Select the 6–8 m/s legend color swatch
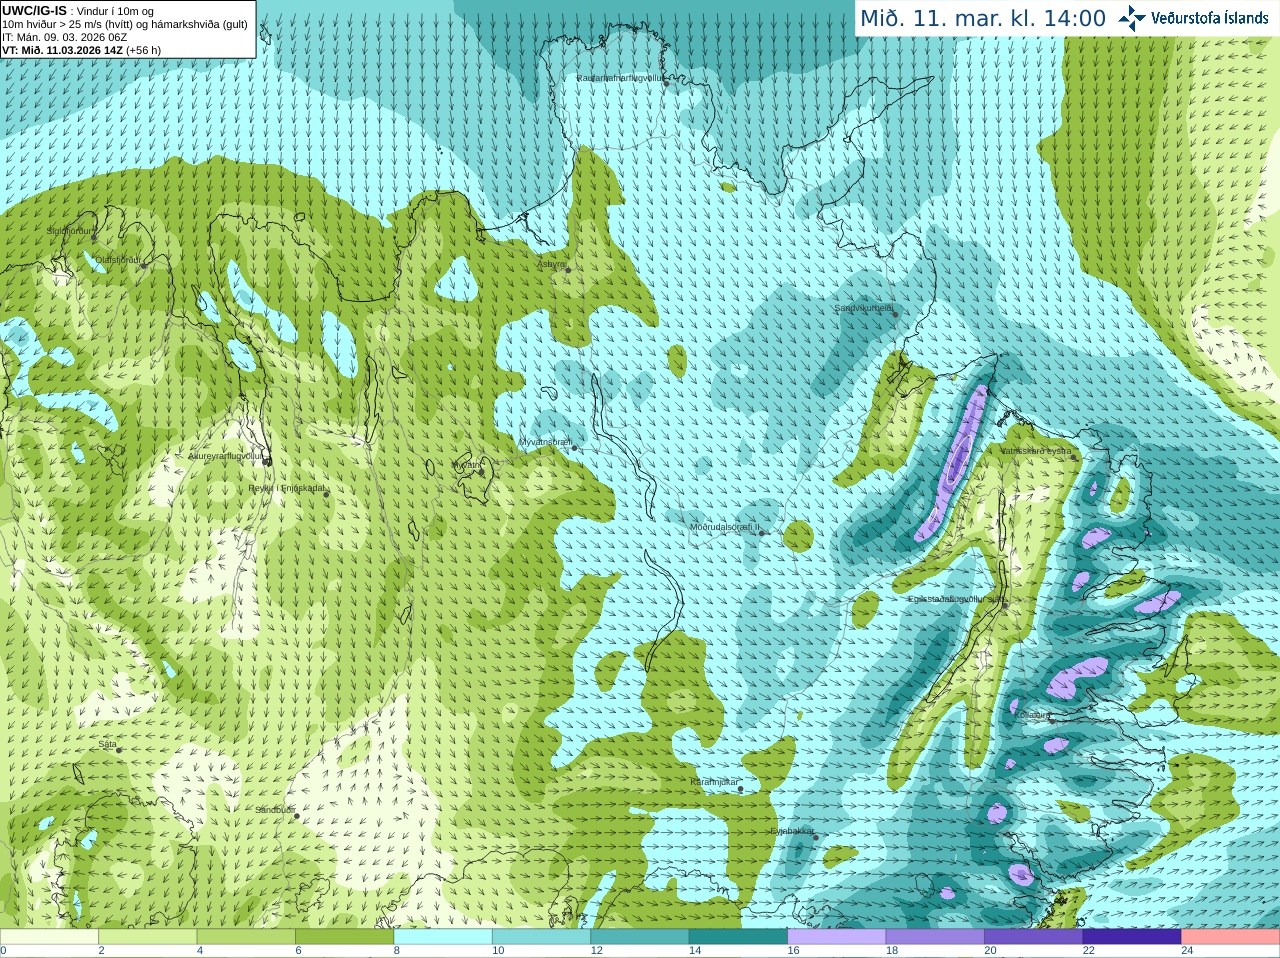This screenshot has width=1280, height=958. tap(345, 937)
